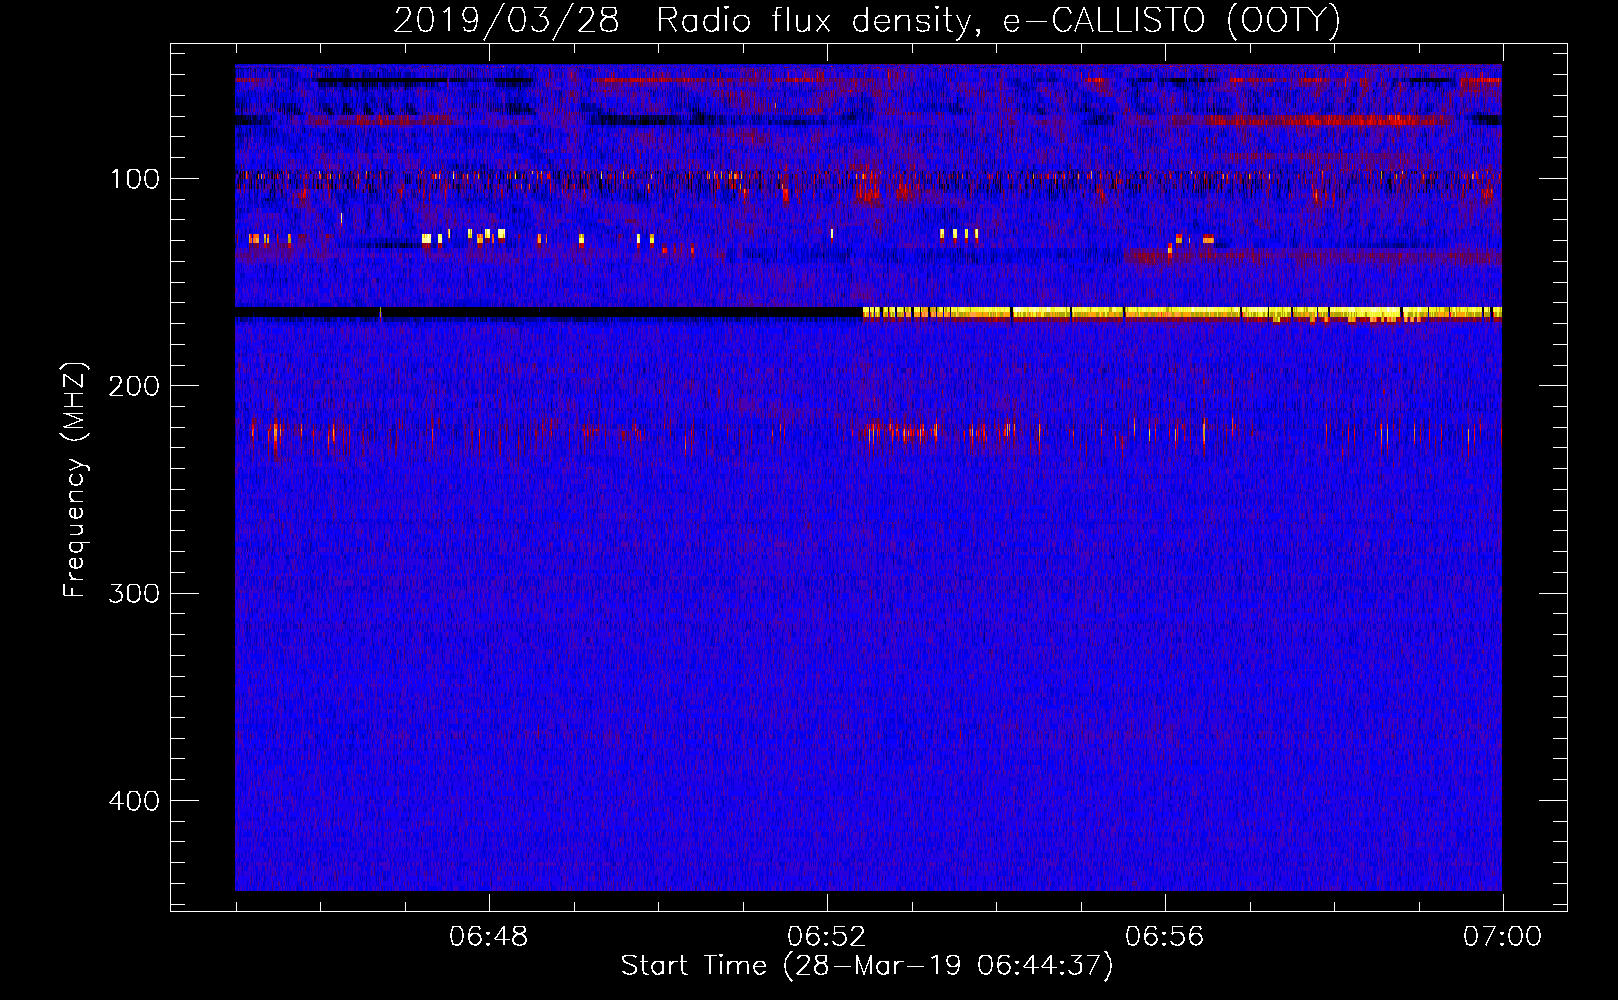Click the "Start Time (28-Mar-19 06:44:37)" axis label
Screen dimensions: 1618x1000
click(x=867, y=966)
